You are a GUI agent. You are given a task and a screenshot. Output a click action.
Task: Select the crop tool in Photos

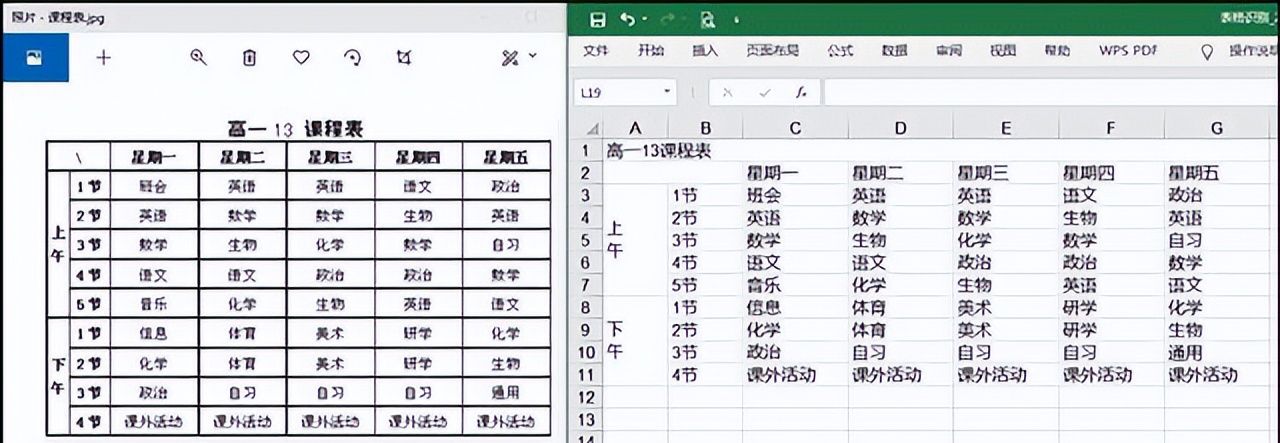coord(403,58)
